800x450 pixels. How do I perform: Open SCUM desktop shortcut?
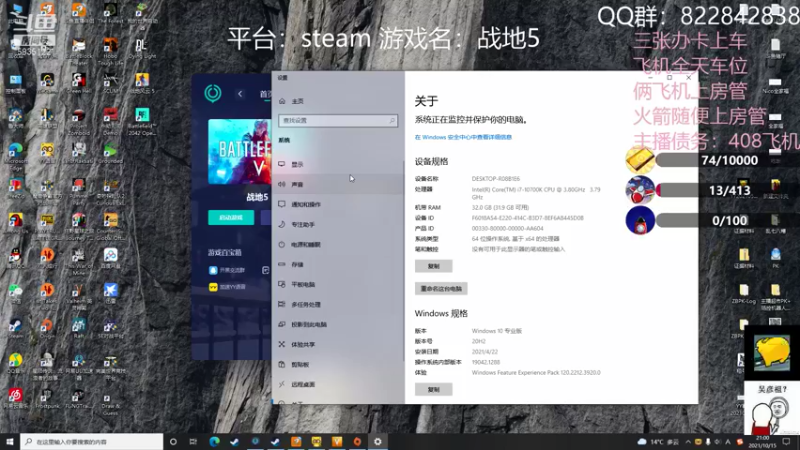point(110,83)
